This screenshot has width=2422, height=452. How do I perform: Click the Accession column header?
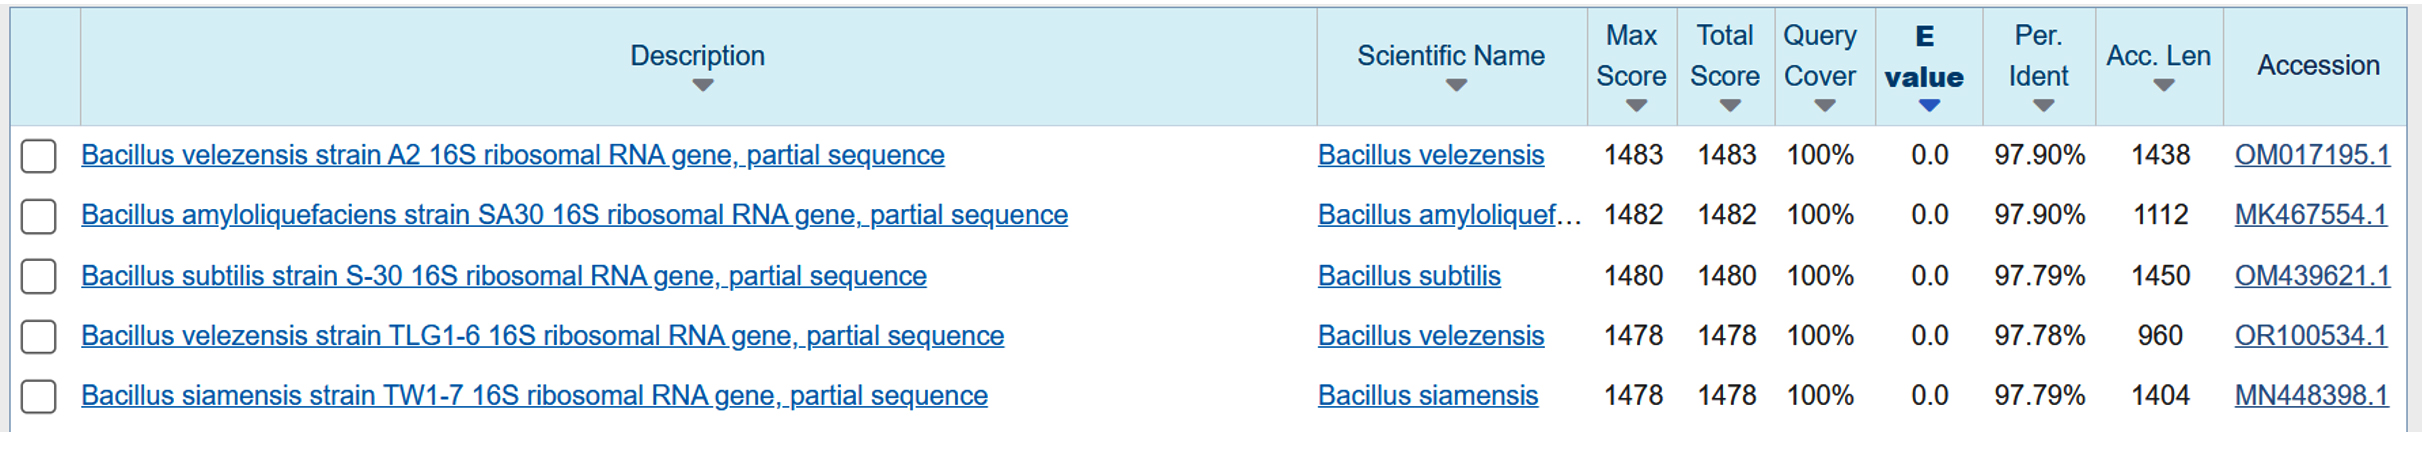2318,66
